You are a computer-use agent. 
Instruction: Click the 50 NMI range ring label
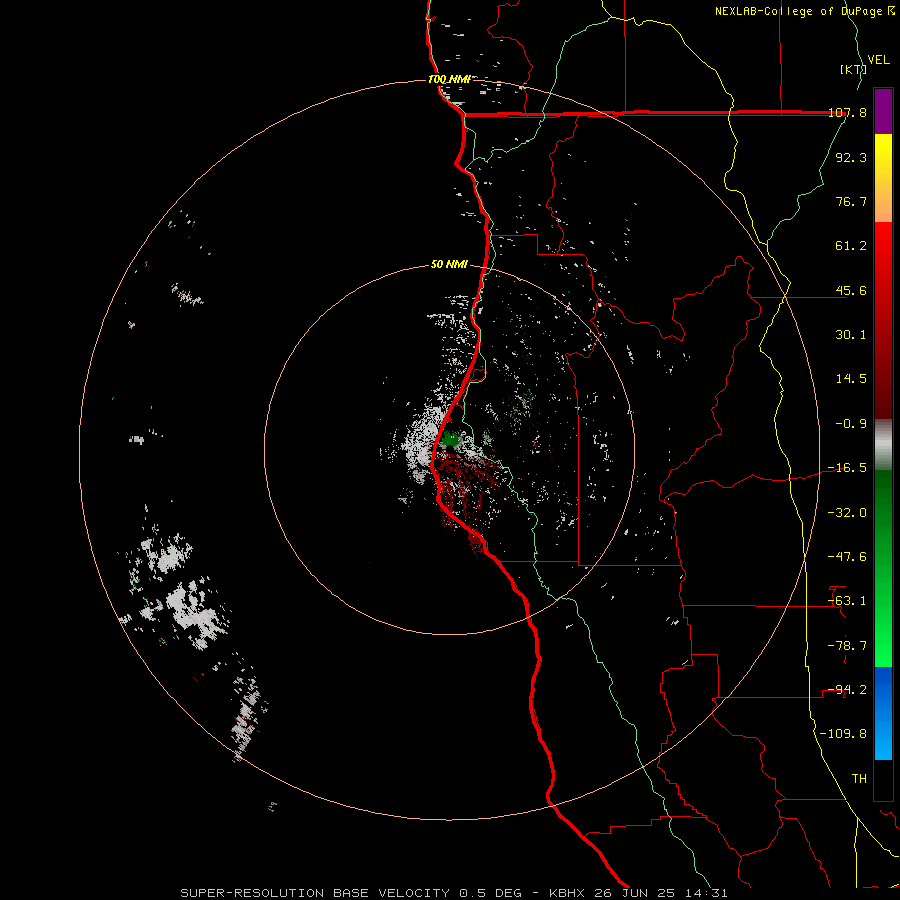(449, 264)
